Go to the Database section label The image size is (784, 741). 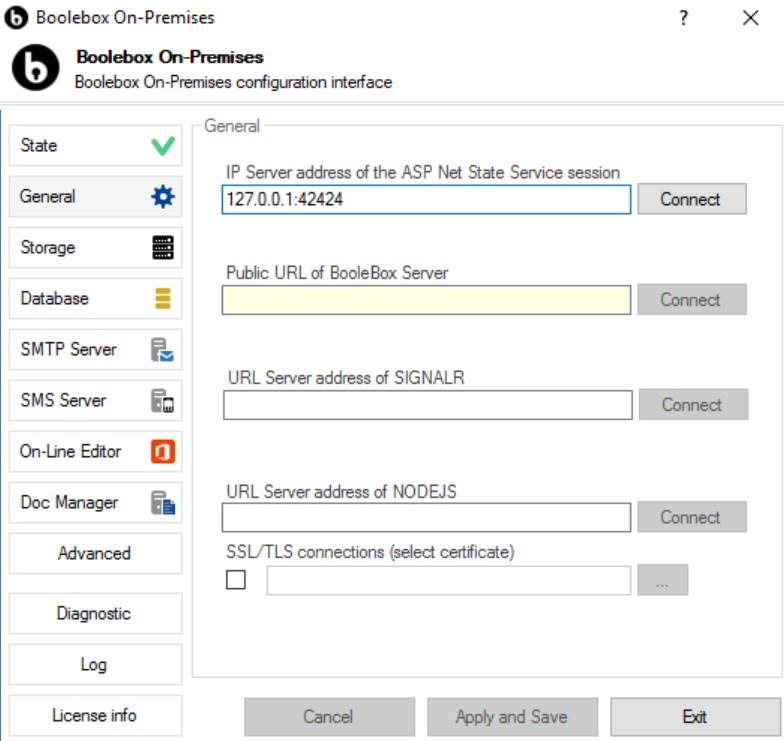point(54,298)
